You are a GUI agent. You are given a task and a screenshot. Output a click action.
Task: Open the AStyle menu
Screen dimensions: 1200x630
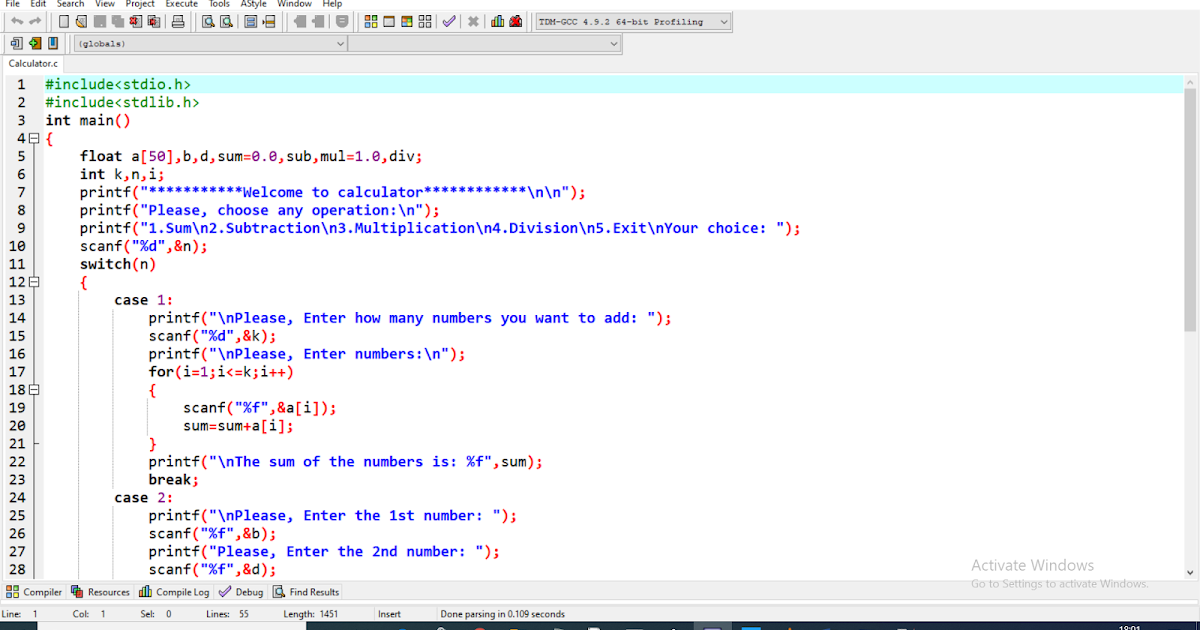[253, 4]
